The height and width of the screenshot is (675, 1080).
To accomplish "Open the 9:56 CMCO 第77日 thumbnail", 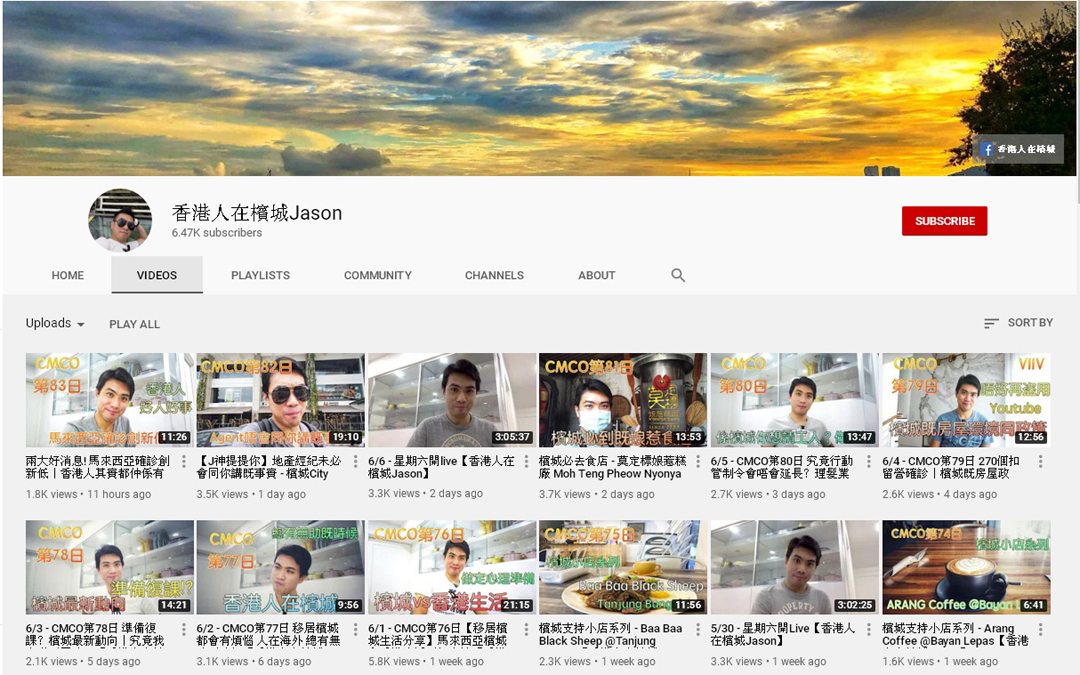I will pos(280,568).
